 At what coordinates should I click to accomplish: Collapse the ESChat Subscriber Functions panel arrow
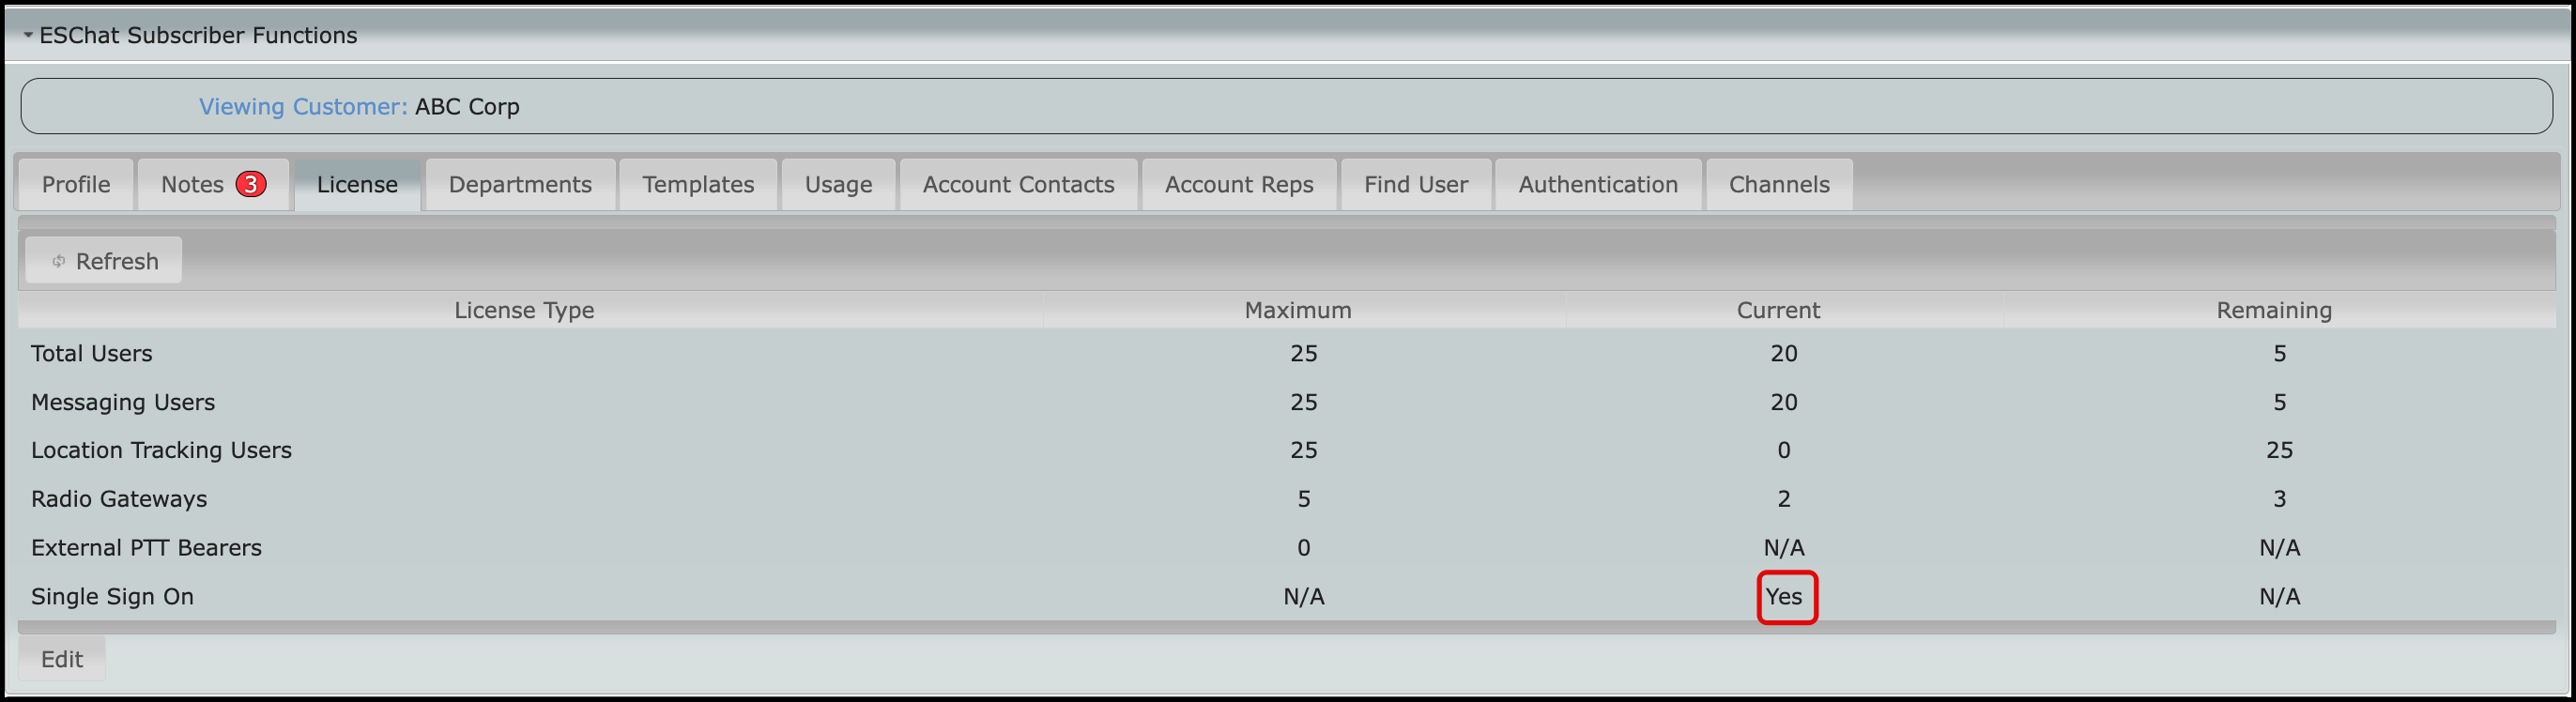(x=28, y=35)
